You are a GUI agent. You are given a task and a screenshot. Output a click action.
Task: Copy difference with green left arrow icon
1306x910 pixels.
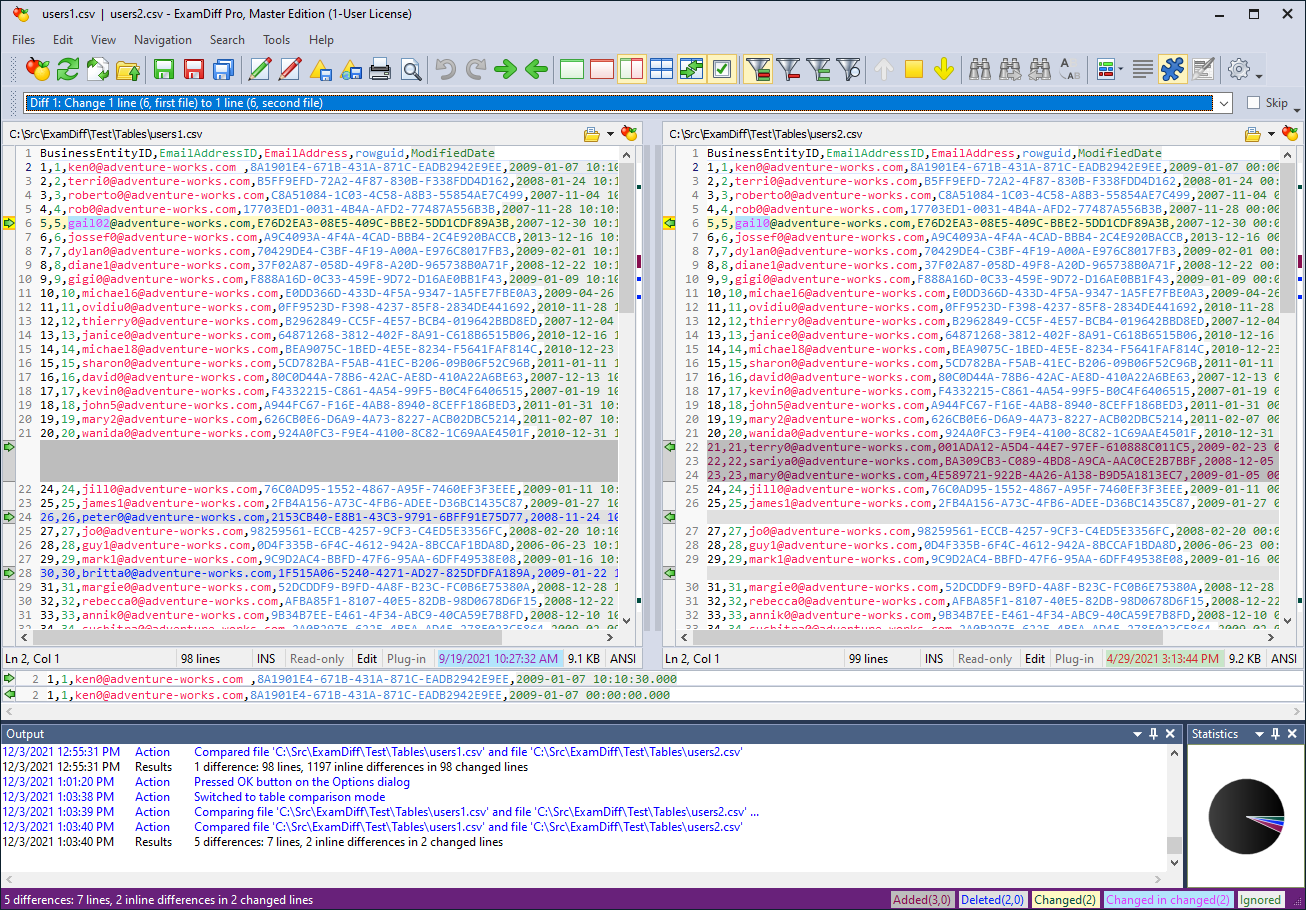(x=536, y=69)
